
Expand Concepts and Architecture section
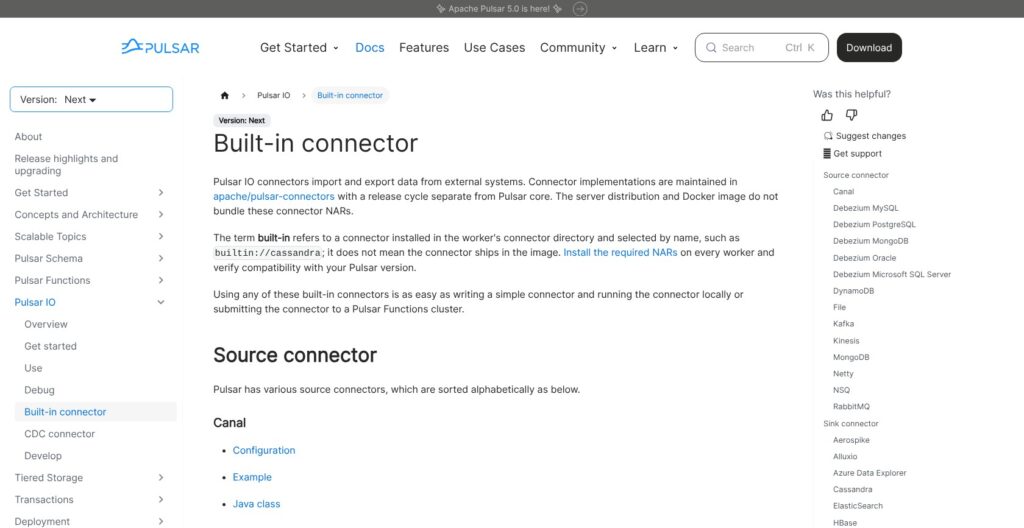(x=161, y=214)
